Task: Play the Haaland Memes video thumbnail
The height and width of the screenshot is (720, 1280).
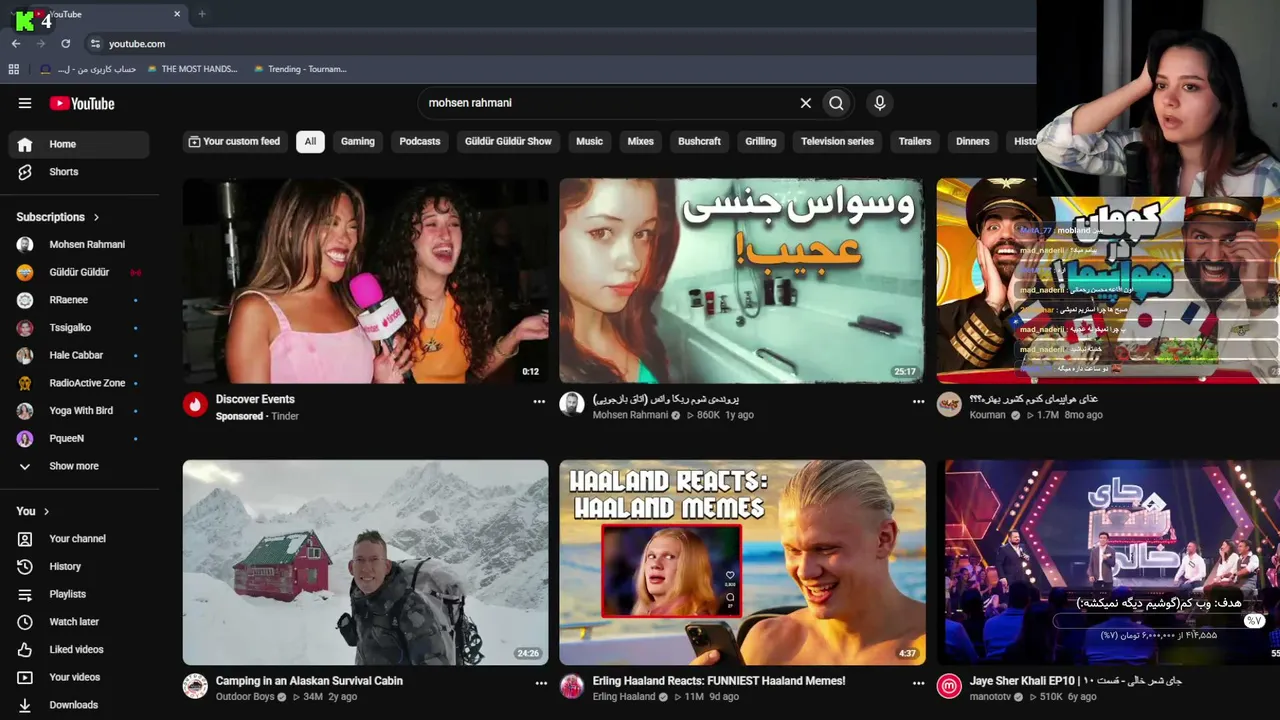Action: pos(742,562)
